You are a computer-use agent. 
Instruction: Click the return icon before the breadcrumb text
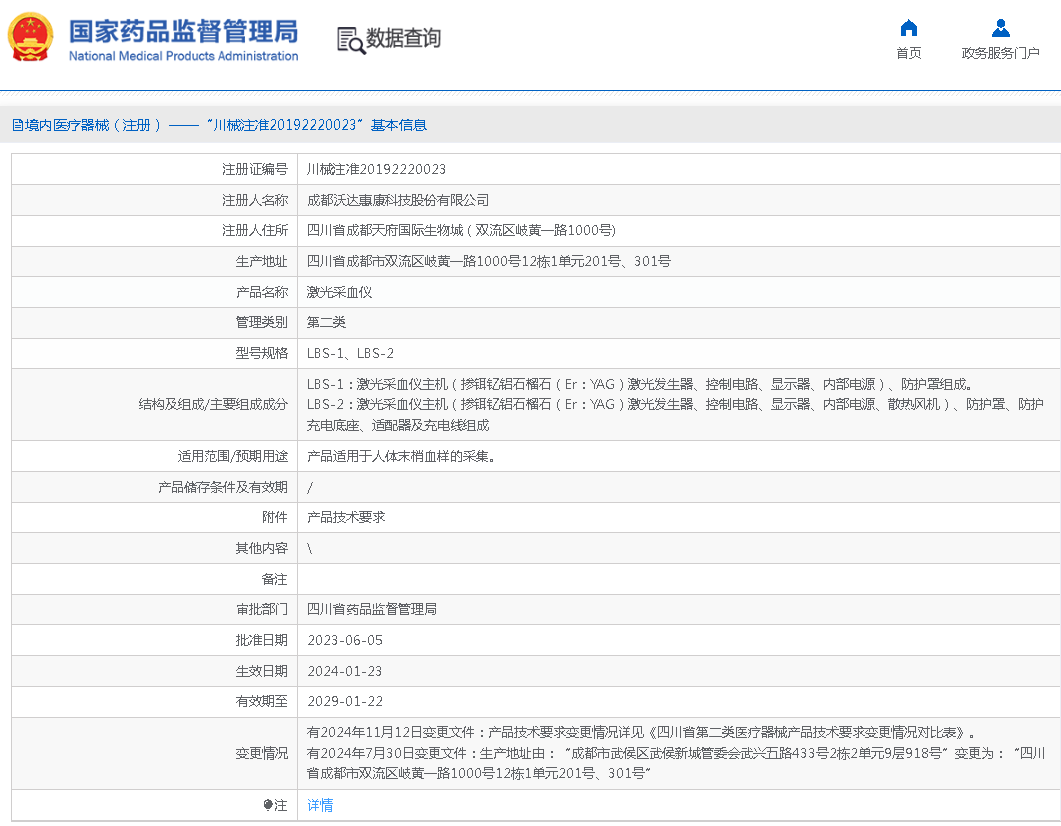click(x=17, y=124)
